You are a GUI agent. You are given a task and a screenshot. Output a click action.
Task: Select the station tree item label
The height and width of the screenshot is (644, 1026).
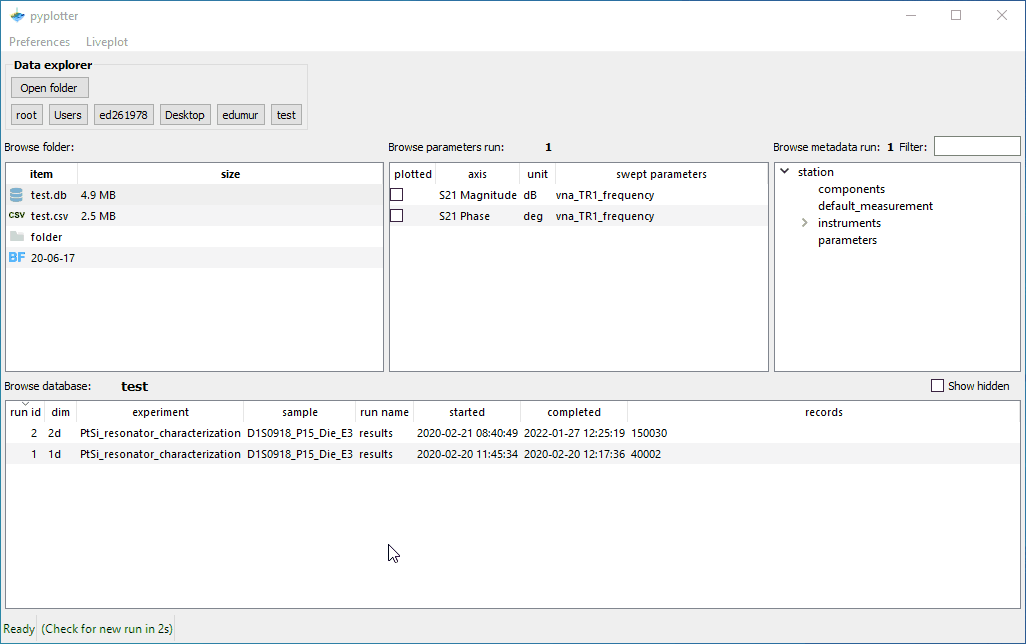pos(815,172)
